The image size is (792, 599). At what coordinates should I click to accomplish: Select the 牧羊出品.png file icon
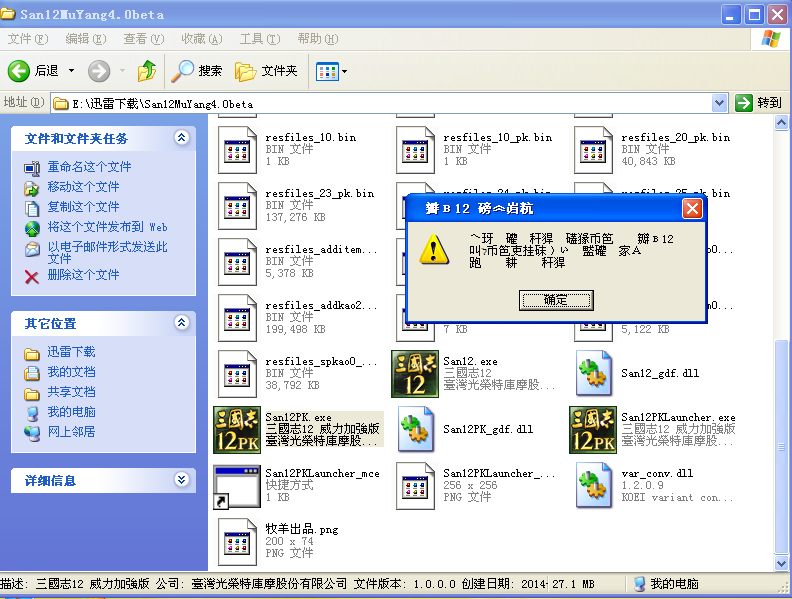pos(237,542)
